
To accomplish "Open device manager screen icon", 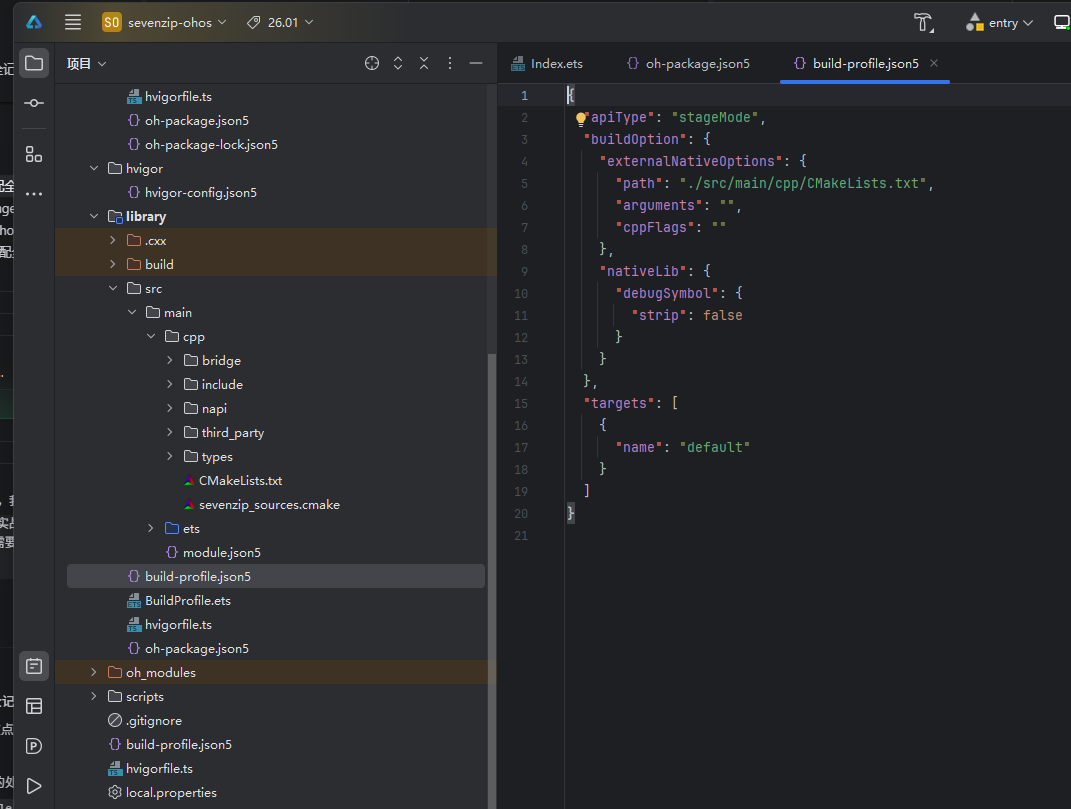I will pyautogui.click(x=1062, y=23).
